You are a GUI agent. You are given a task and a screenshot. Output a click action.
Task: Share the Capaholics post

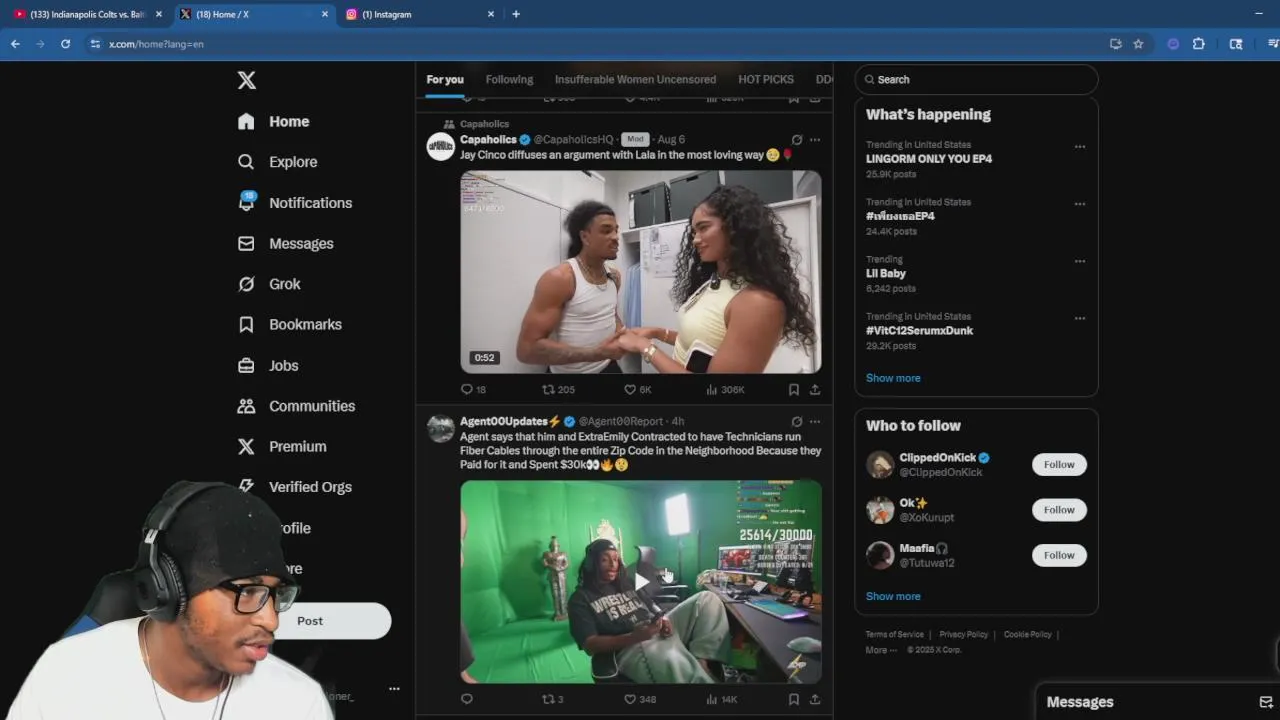815,389
